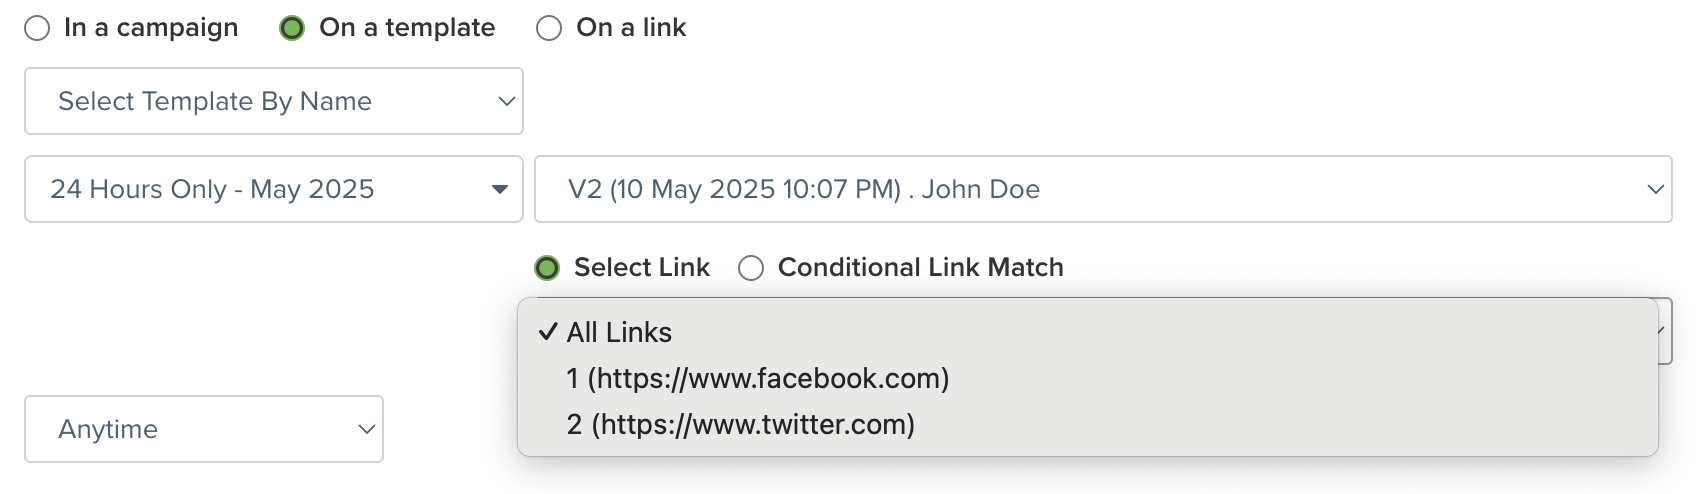Screen dimensions: 1696x494
Task: Click chevron arrow on Select Template By Name
Action: 506,101
